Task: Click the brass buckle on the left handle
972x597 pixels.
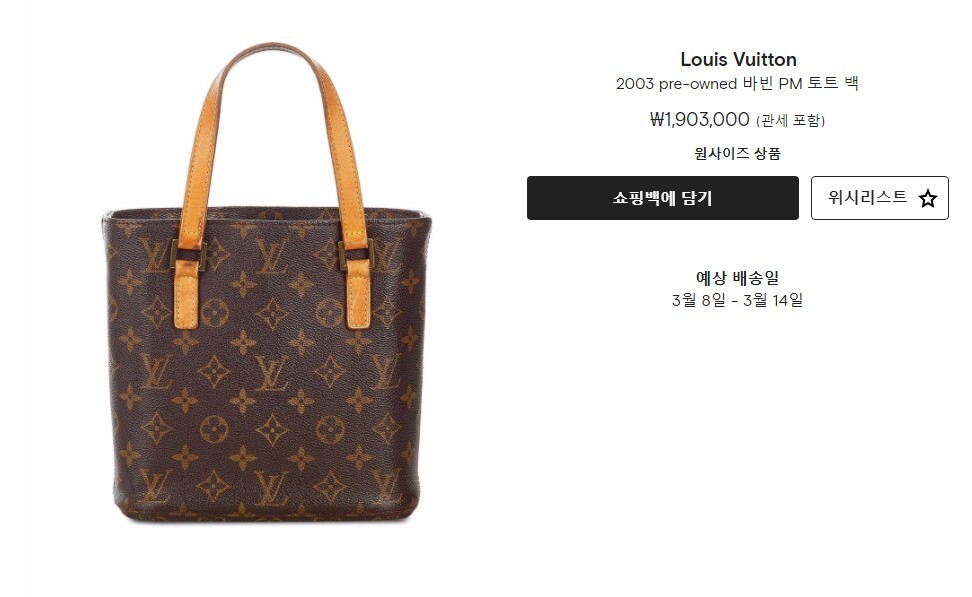Action: (x=188, y=254)
